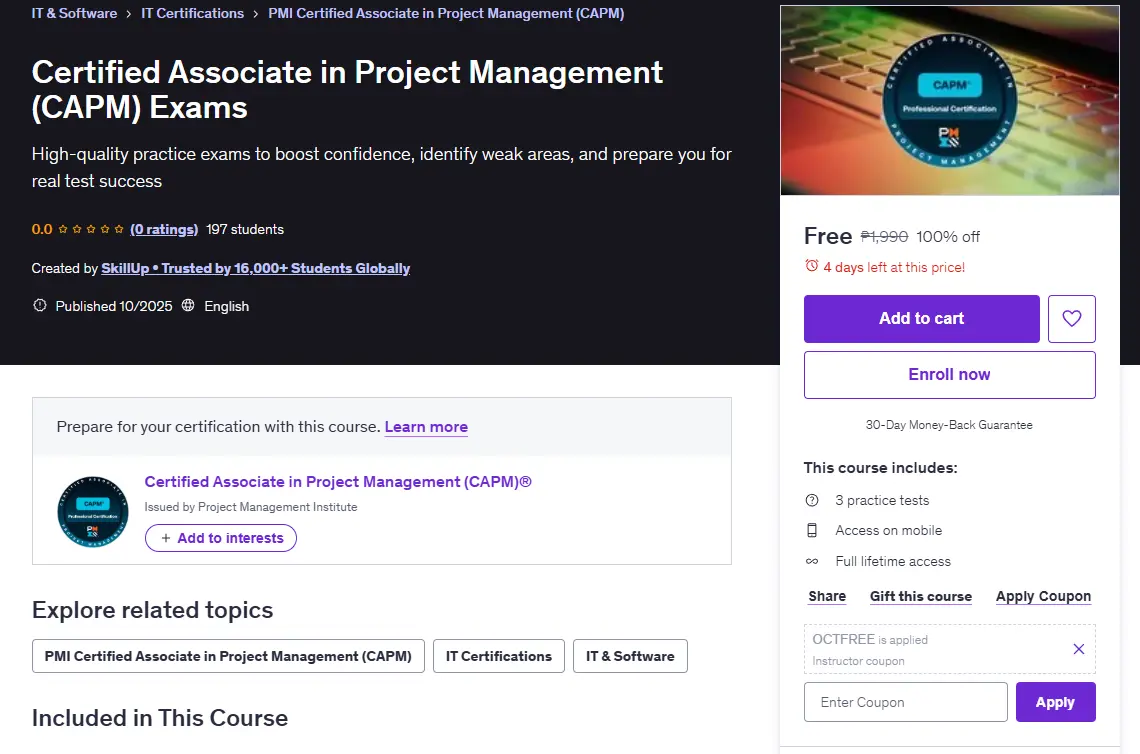1140x754 pixels.
Task: Open the course preview image
Action: coord(950,100)
